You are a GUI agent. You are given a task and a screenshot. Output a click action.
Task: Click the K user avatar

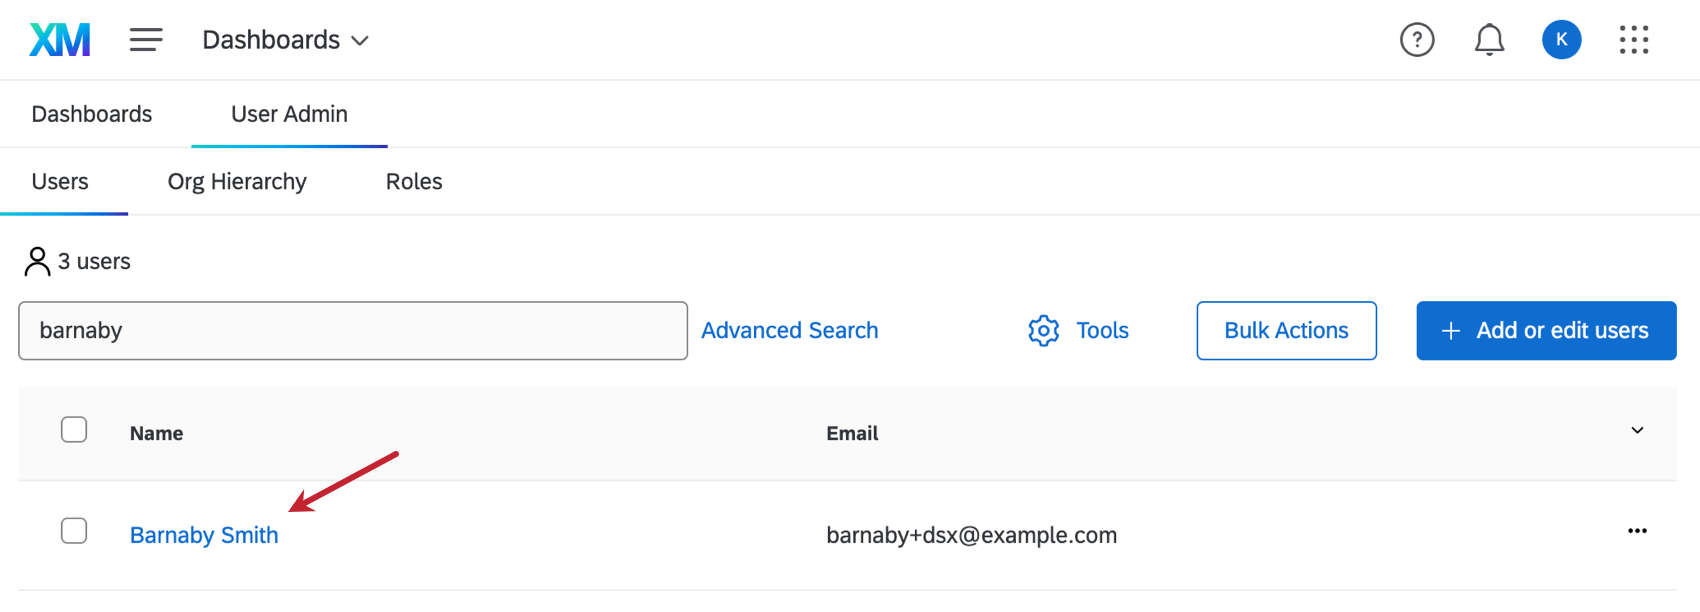tap(1561, 40)
